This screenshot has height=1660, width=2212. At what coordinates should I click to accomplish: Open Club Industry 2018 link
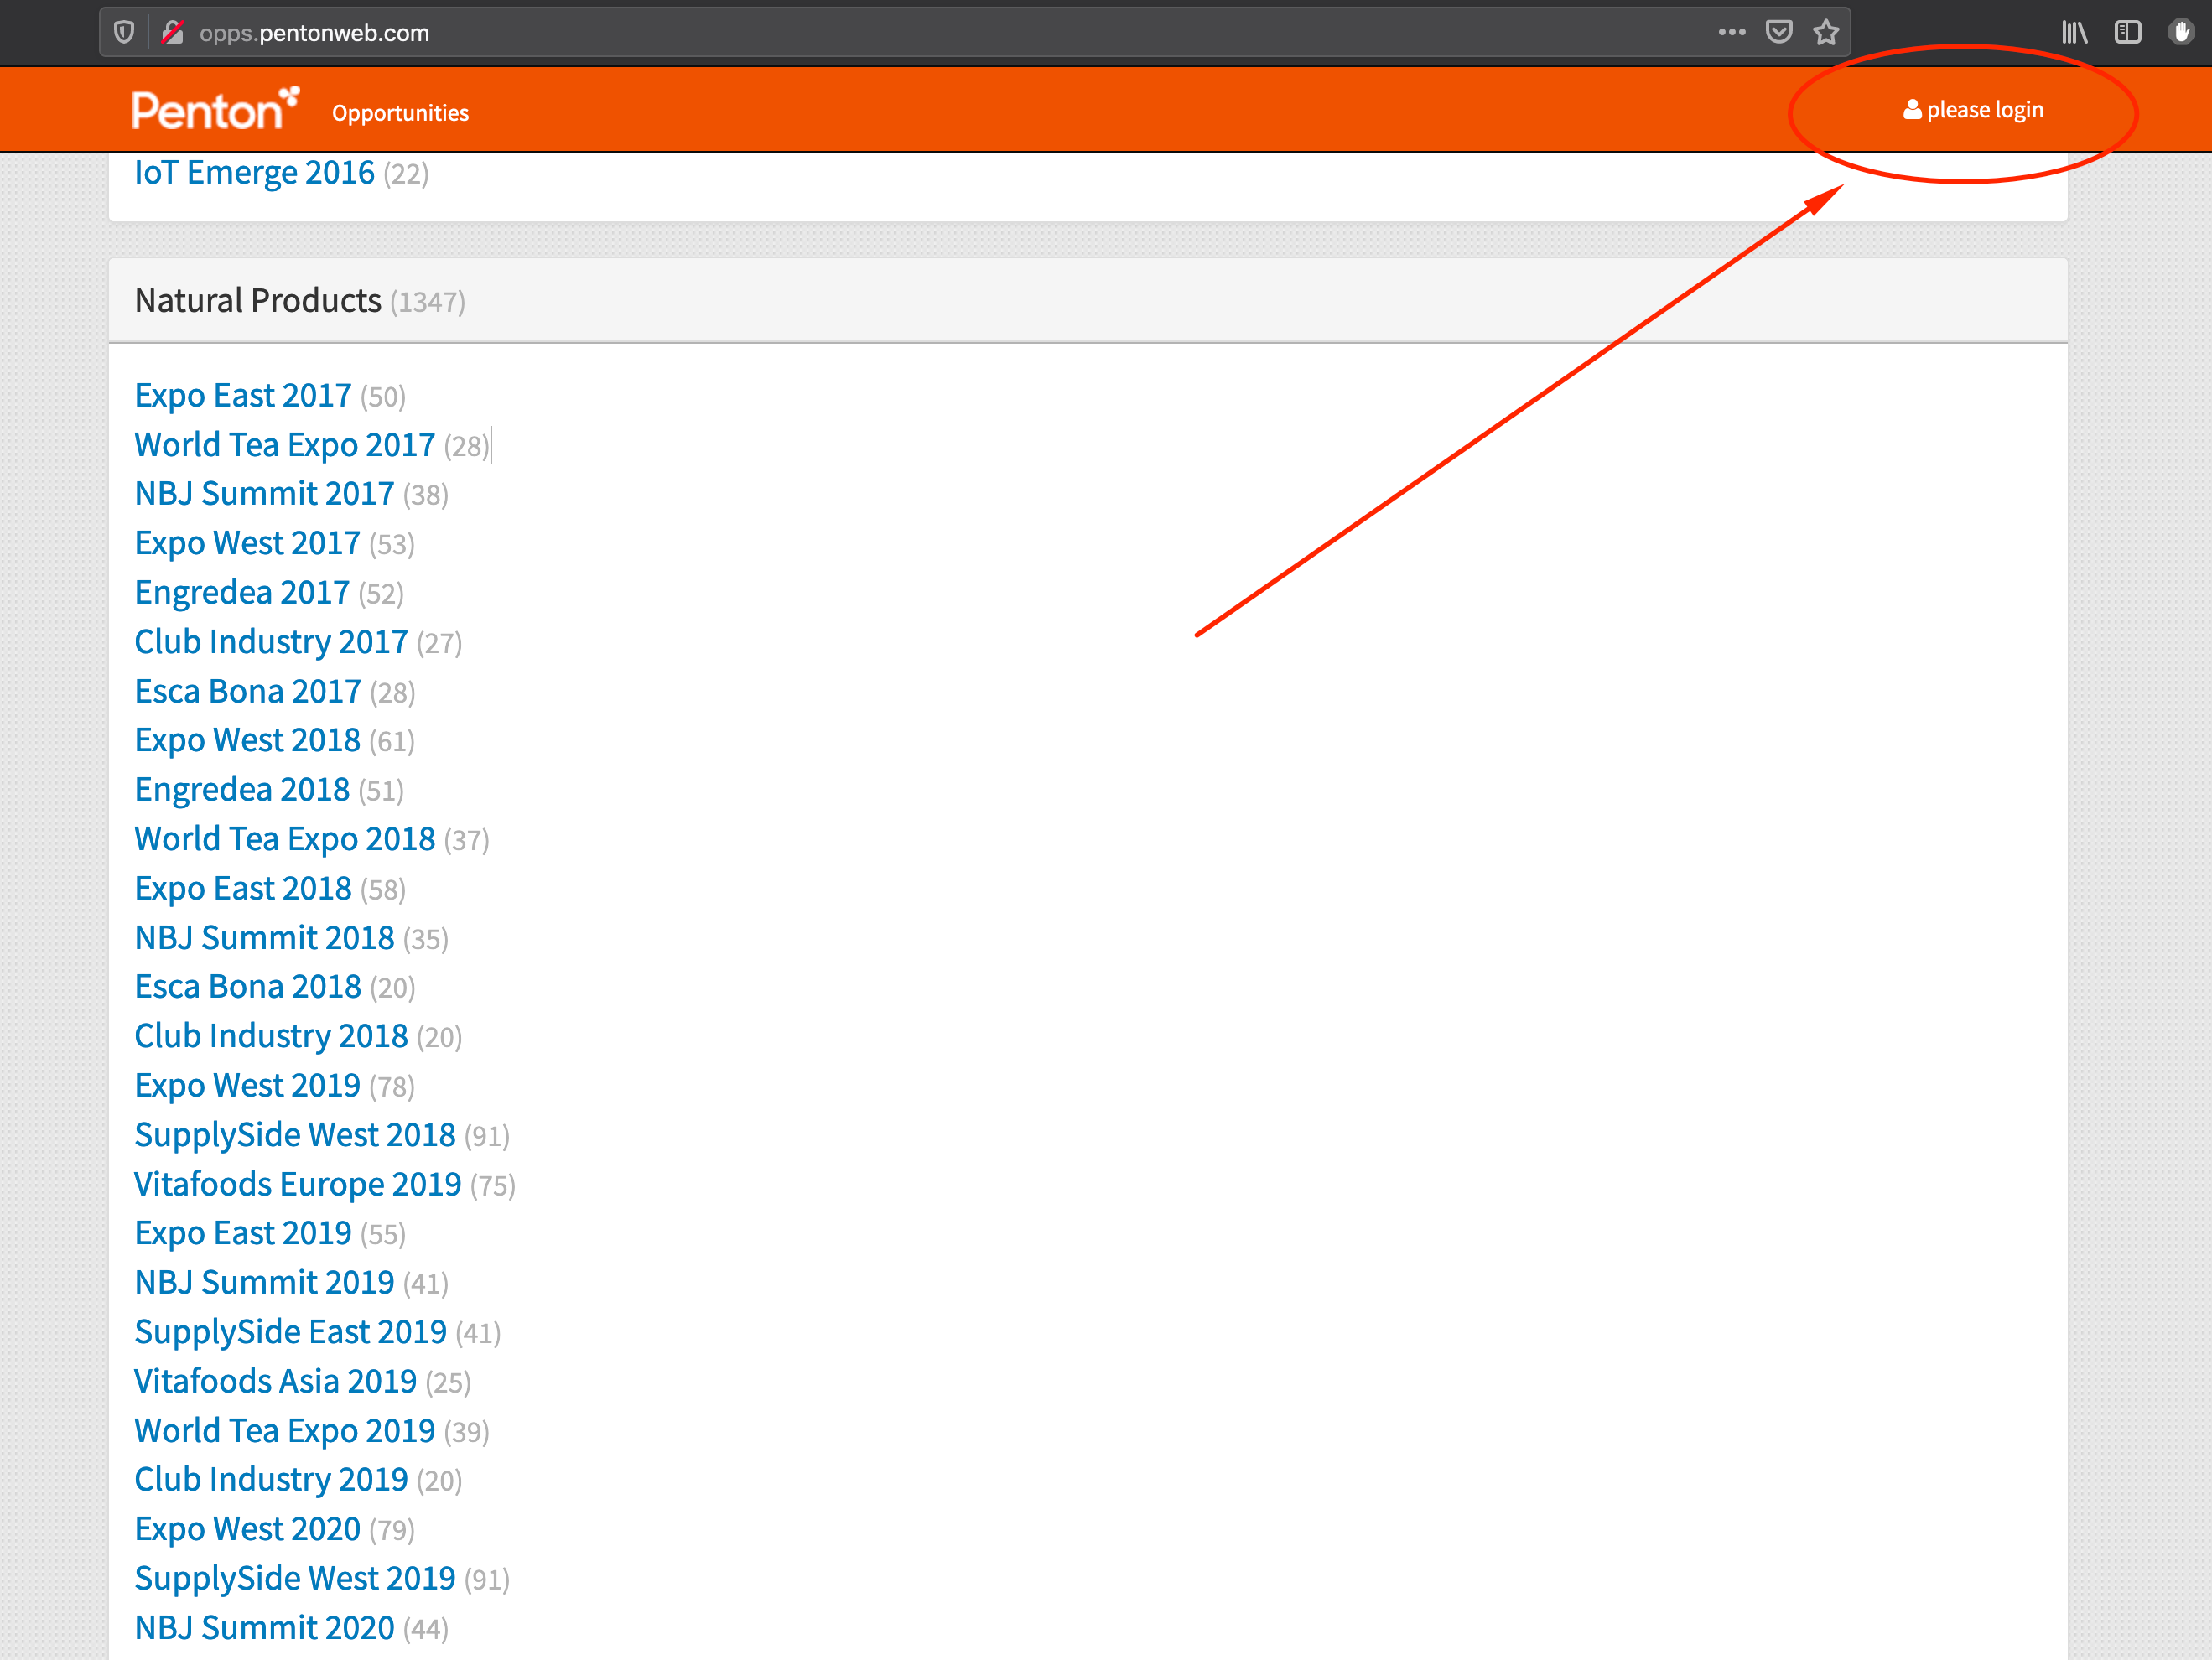click(x=271, y=1036)
